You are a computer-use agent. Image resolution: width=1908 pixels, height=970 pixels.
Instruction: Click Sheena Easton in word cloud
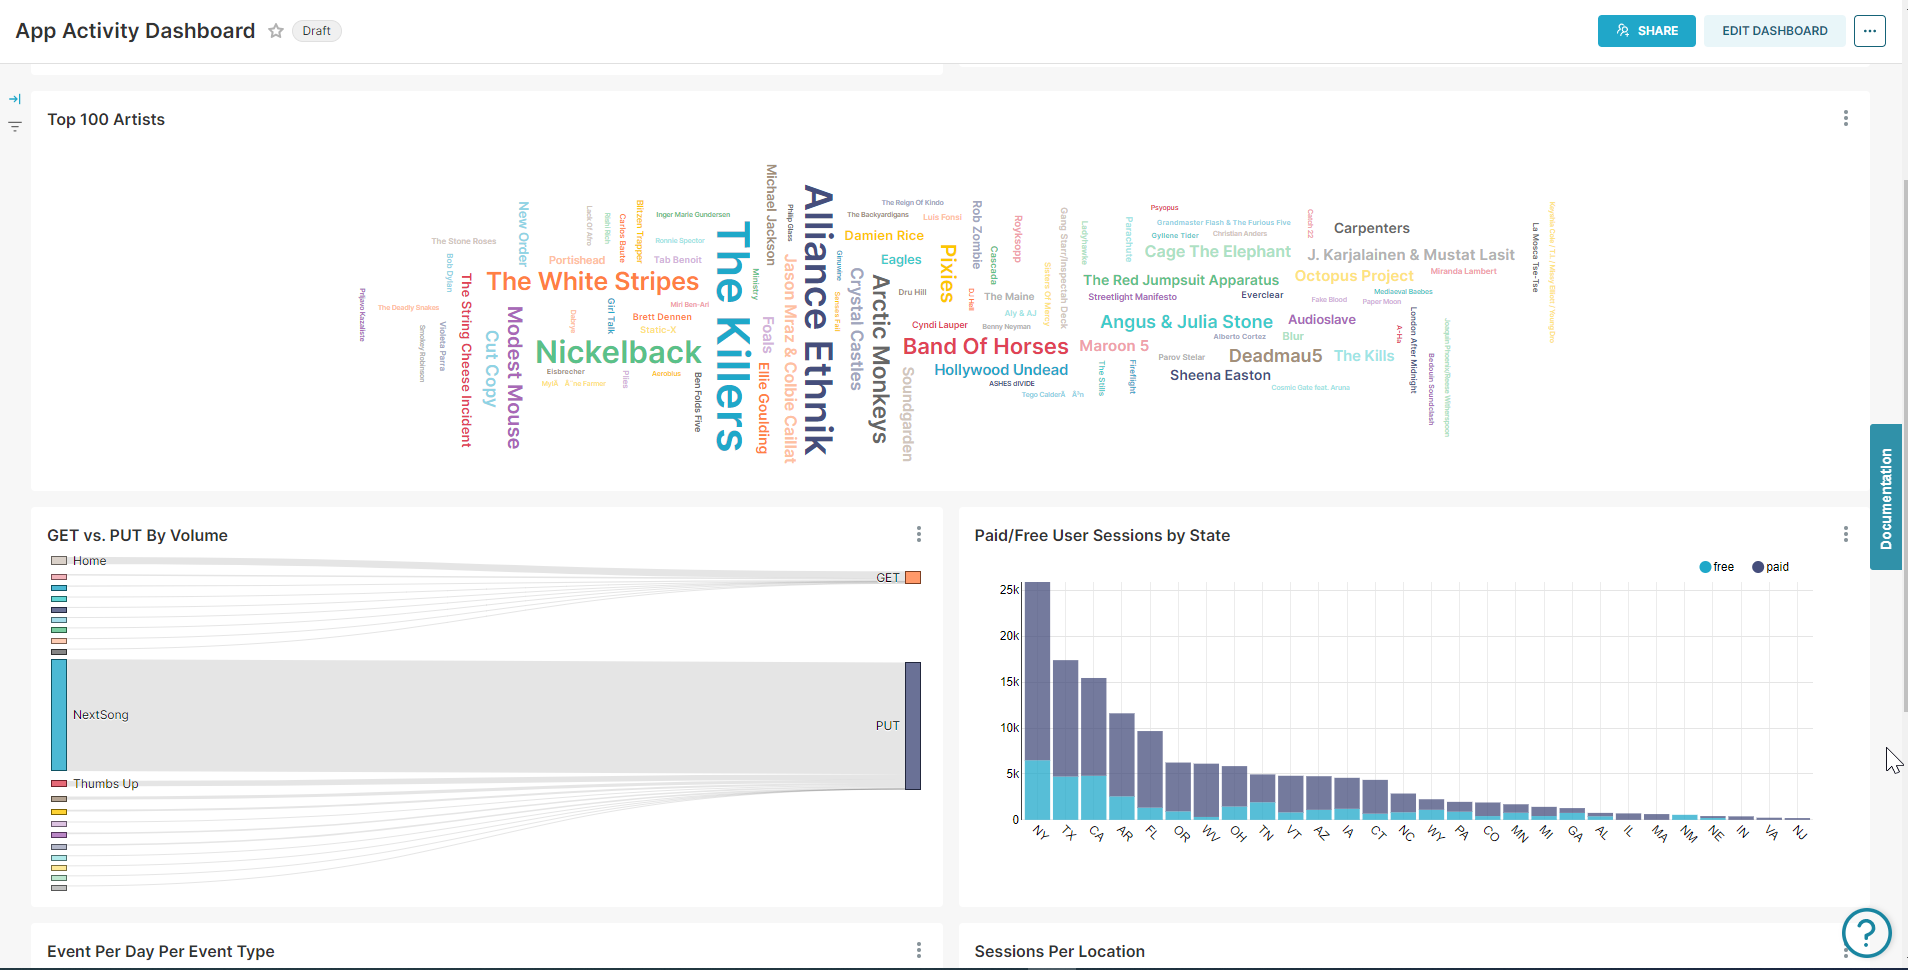[x=1220, y=375]
